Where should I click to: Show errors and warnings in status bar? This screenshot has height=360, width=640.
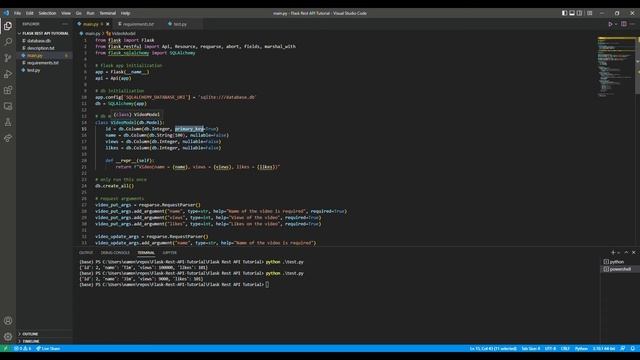(22, 349)
